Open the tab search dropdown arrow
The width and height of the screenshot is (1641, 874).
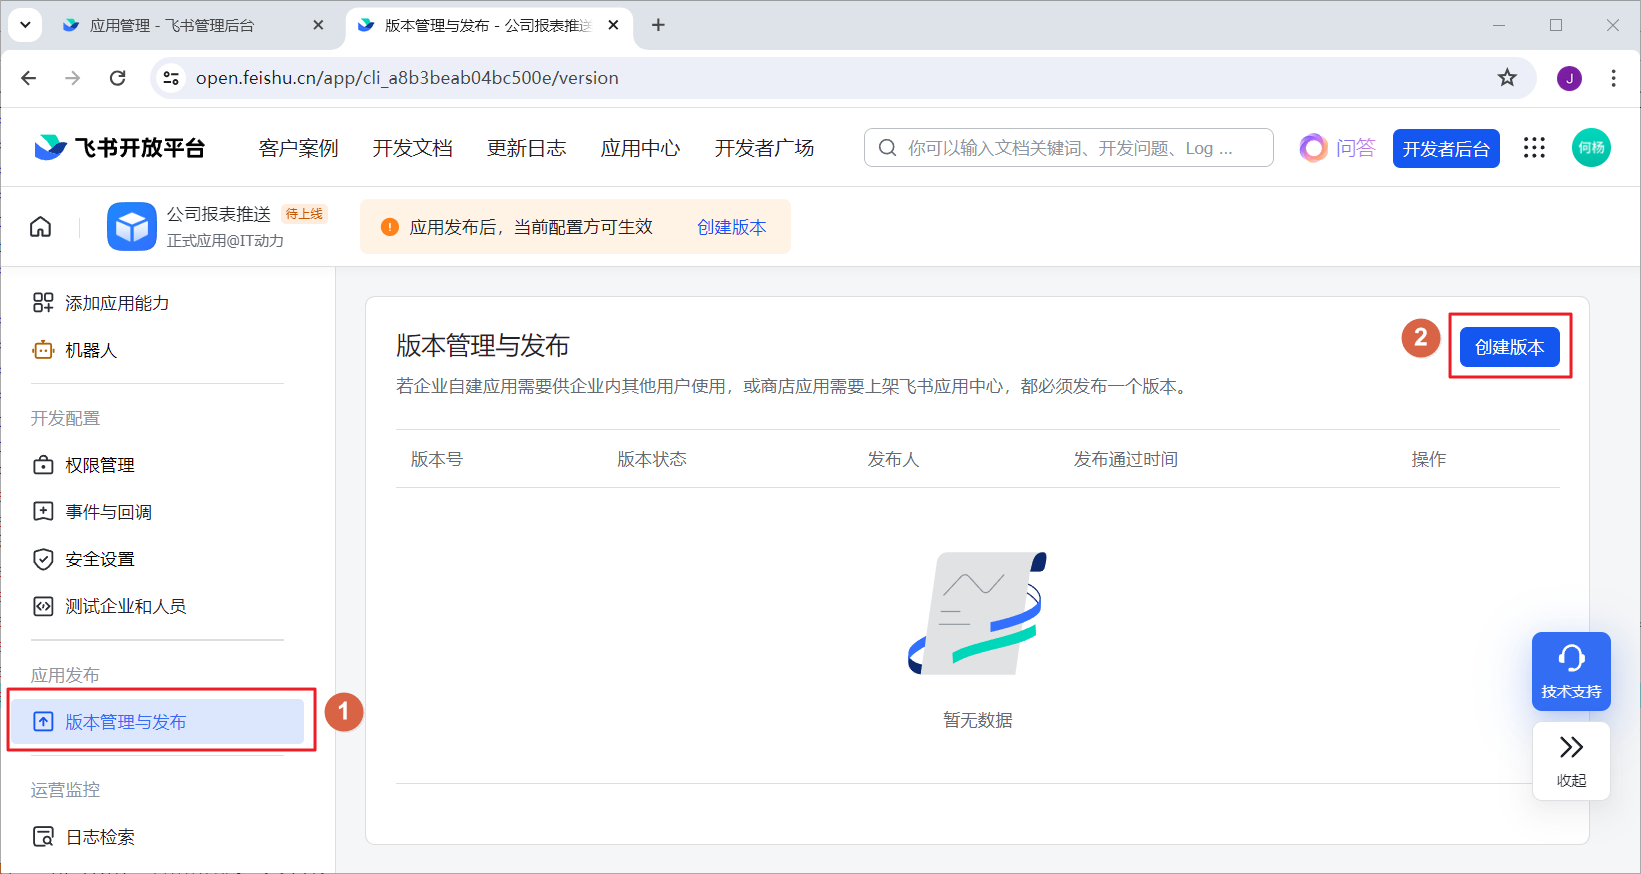tap(25, 25)
